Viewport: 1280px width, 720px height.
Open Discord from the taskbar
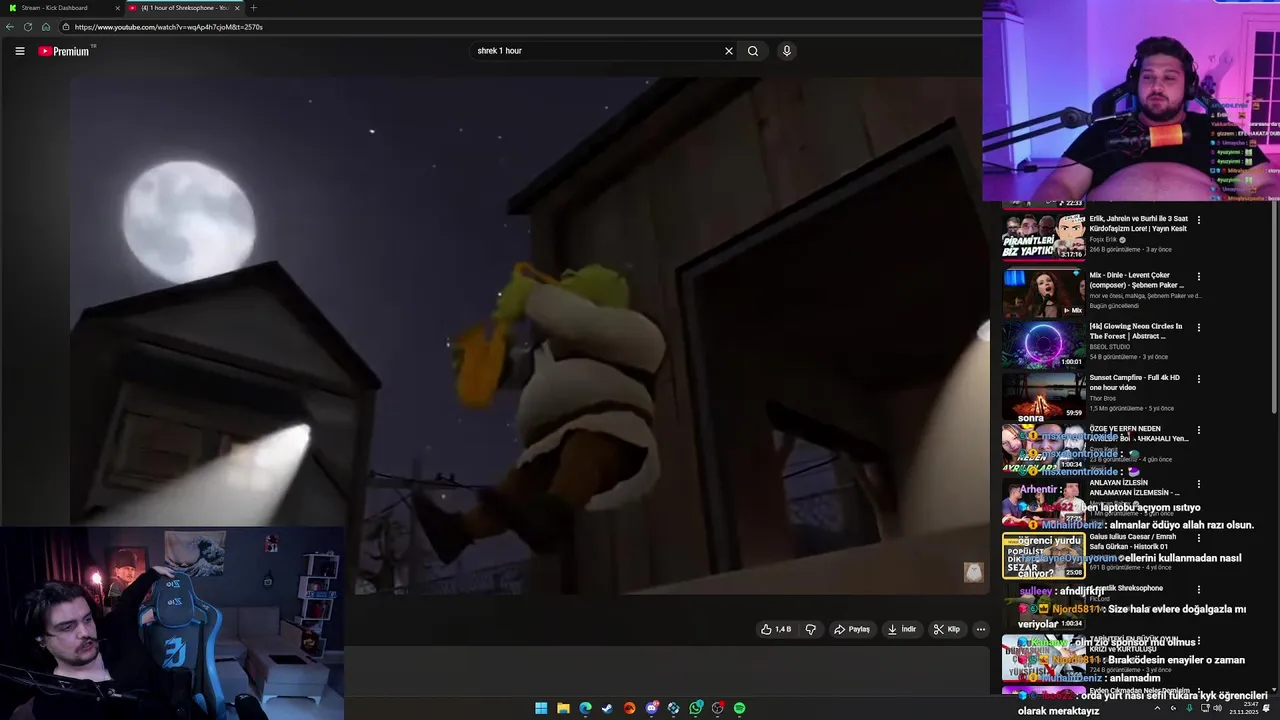pyautogui.click(x=651, y=708)
